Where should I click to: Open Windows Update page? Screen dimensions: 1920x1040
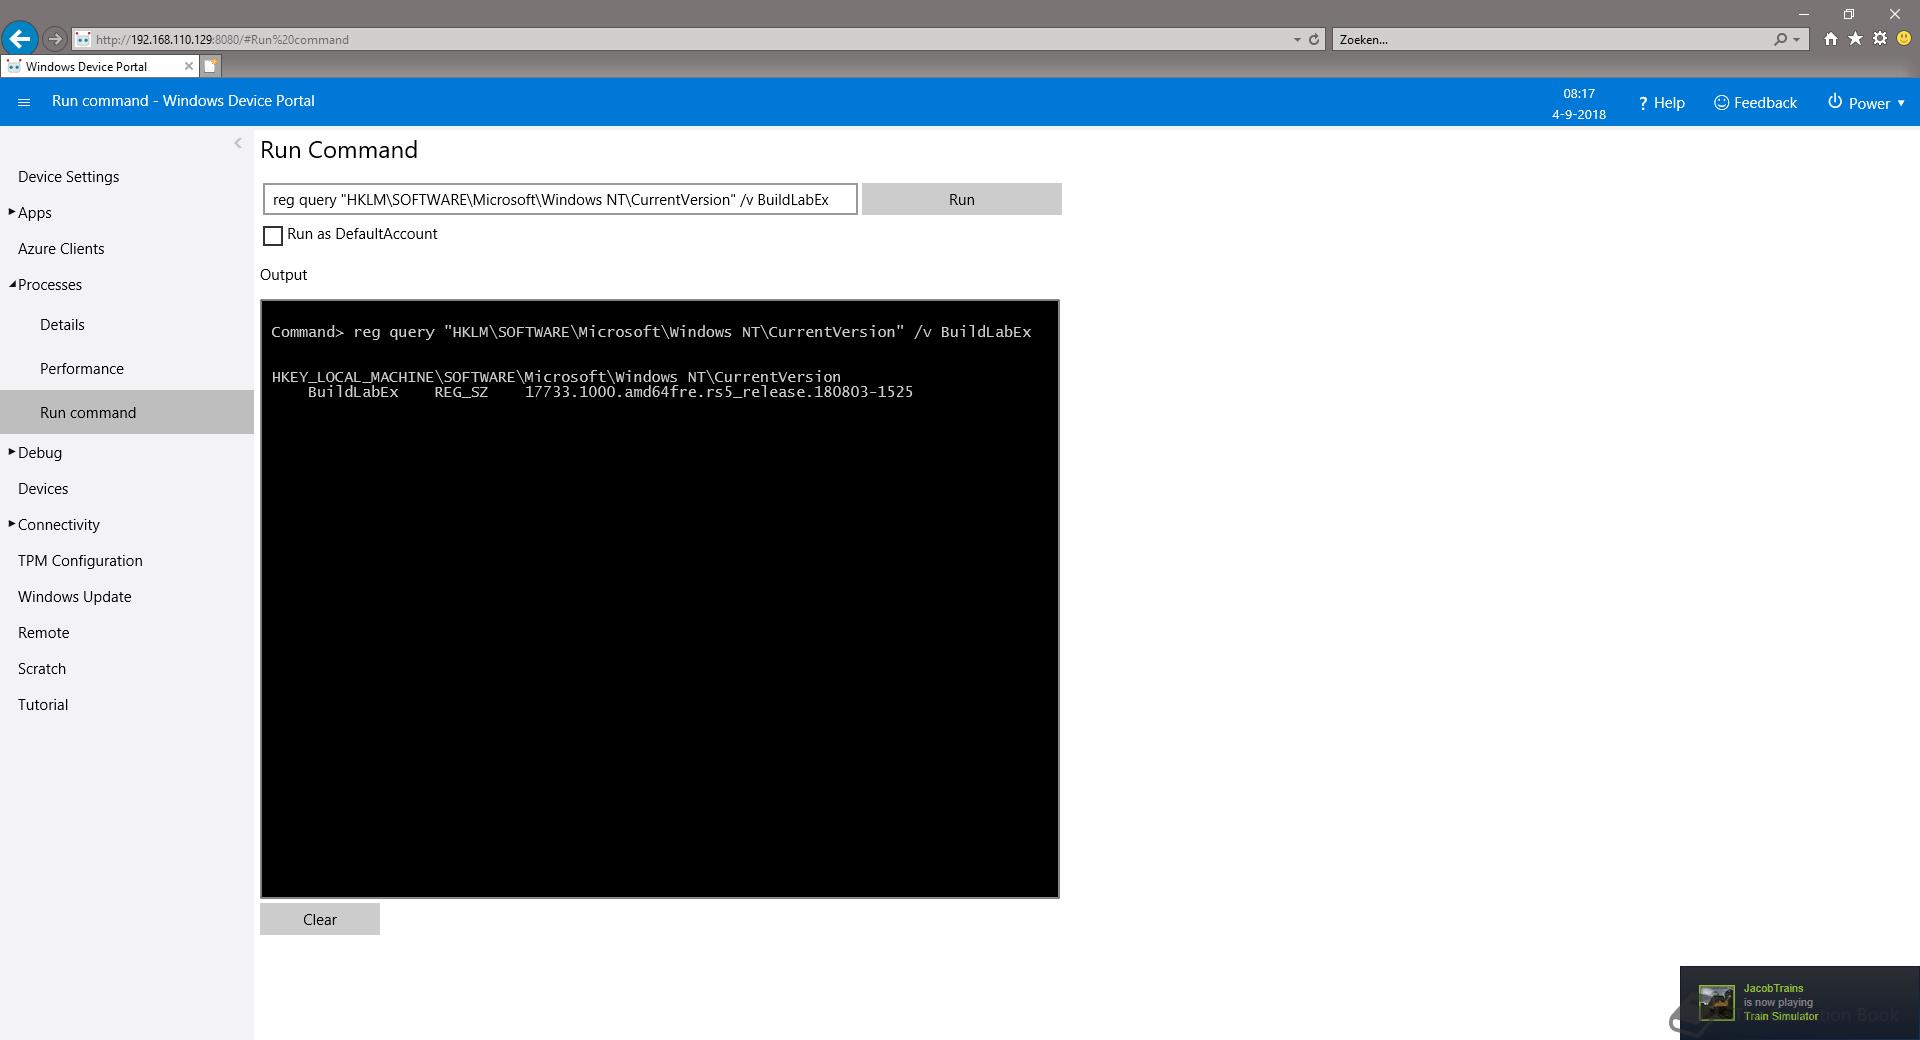pyautogui.click(x=74, y=597)
